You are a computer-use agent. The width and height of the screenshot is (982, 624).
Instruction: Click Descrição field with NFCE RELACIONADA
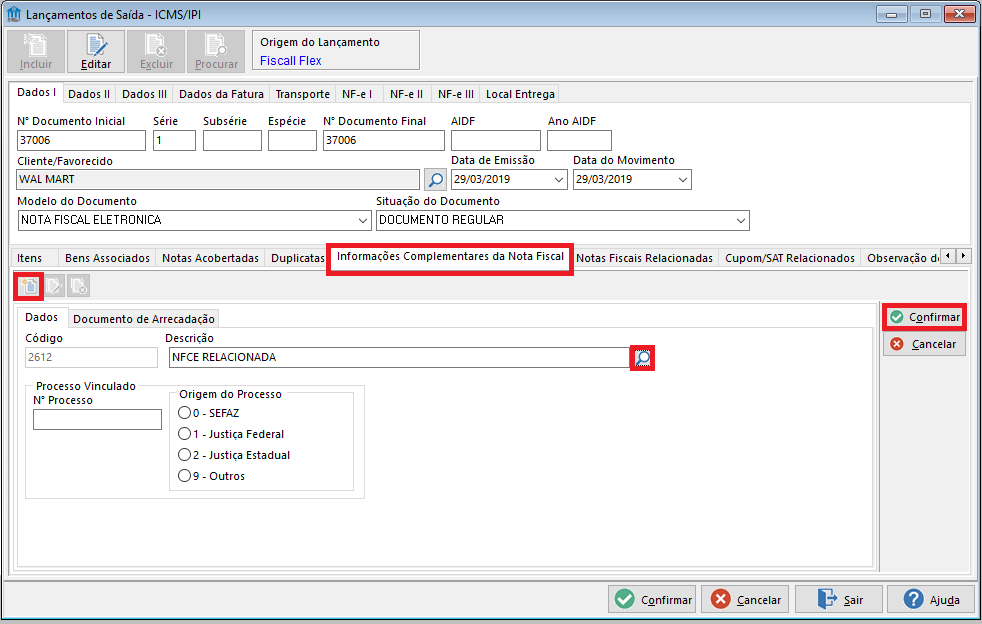pyautogui.click(x=399, y=357)
